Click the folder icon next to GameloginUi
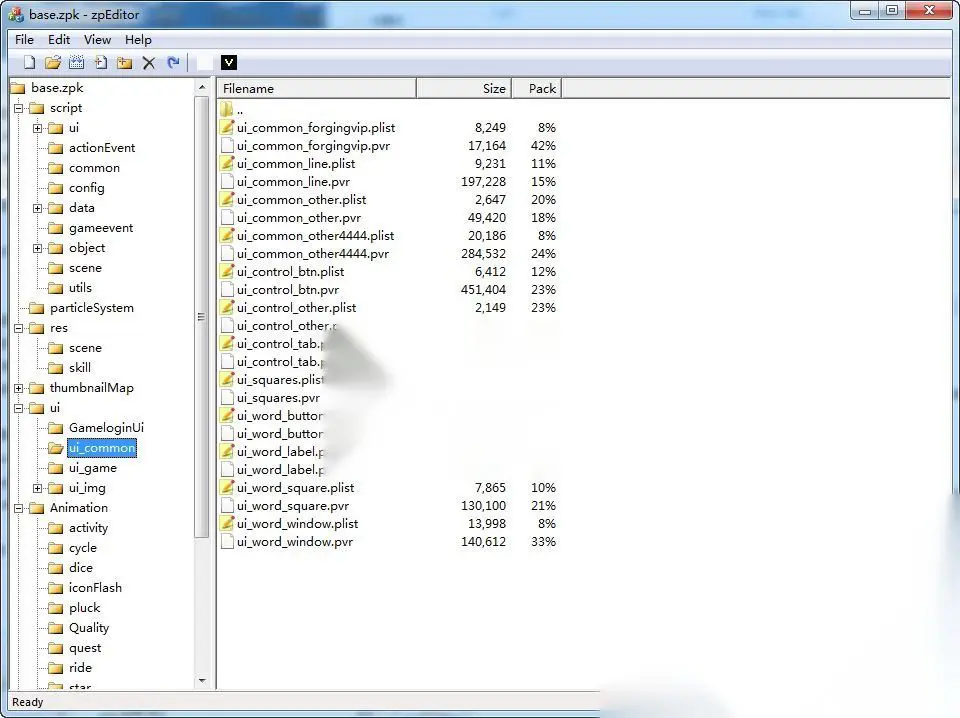This screenshot has width=960, height=718. 56,428
